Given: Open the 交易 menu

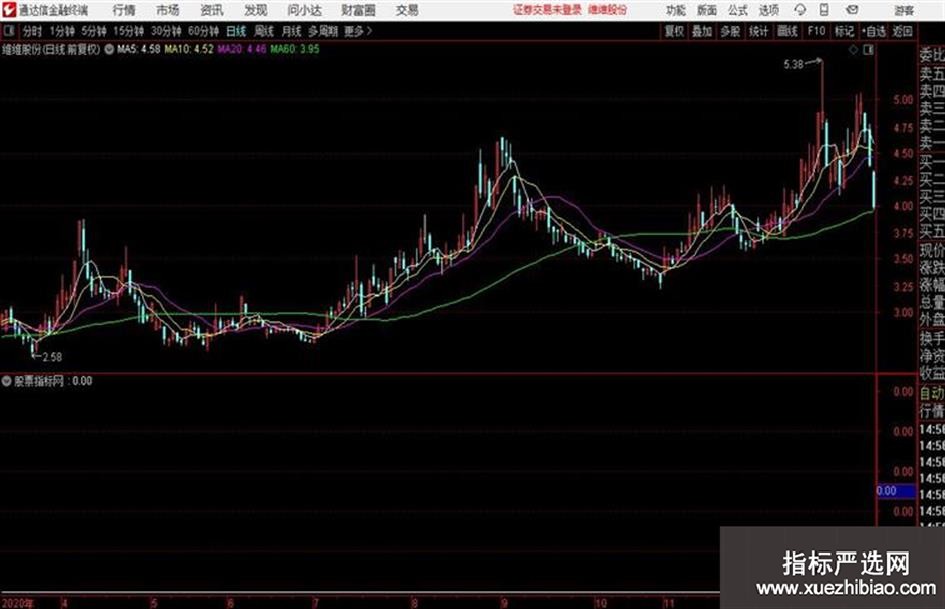Looking at the screenshot, I should [x=407, y=10].
